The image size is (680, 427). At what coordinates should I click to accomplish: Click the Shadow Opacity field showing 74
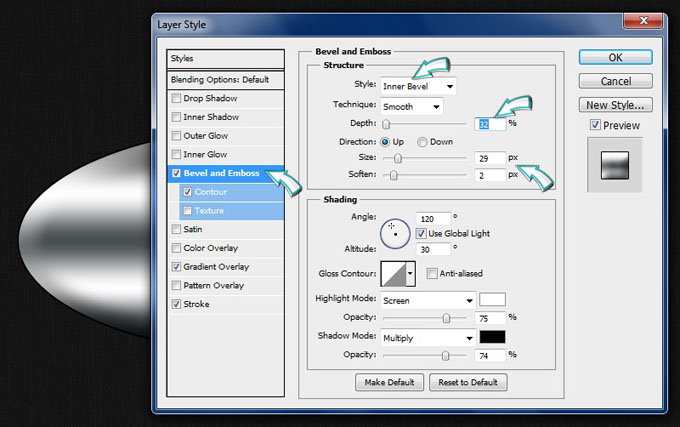pos(490,355)
